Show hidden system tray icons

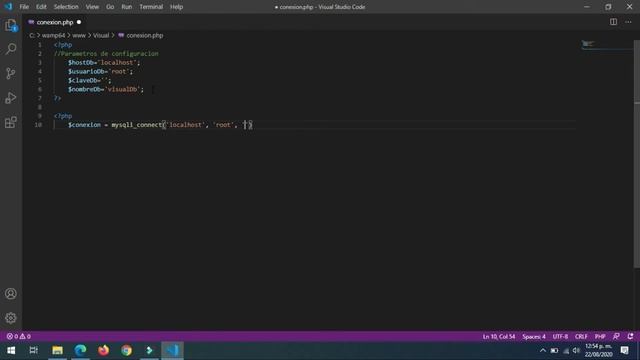pyautogui.click(x=542, y=351)
